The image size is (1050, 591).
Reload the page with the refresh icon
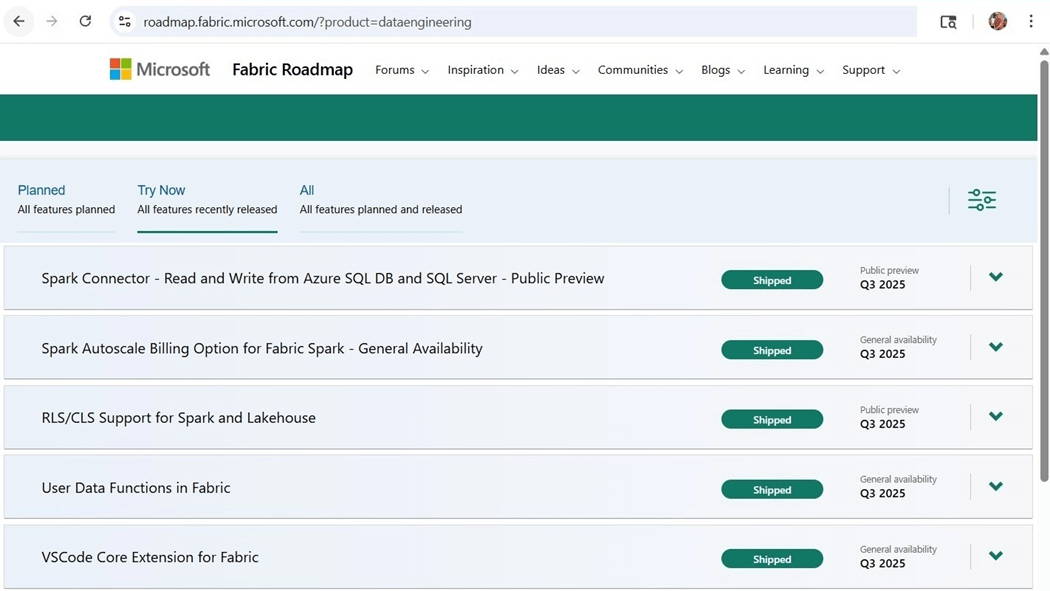[85, 21]
